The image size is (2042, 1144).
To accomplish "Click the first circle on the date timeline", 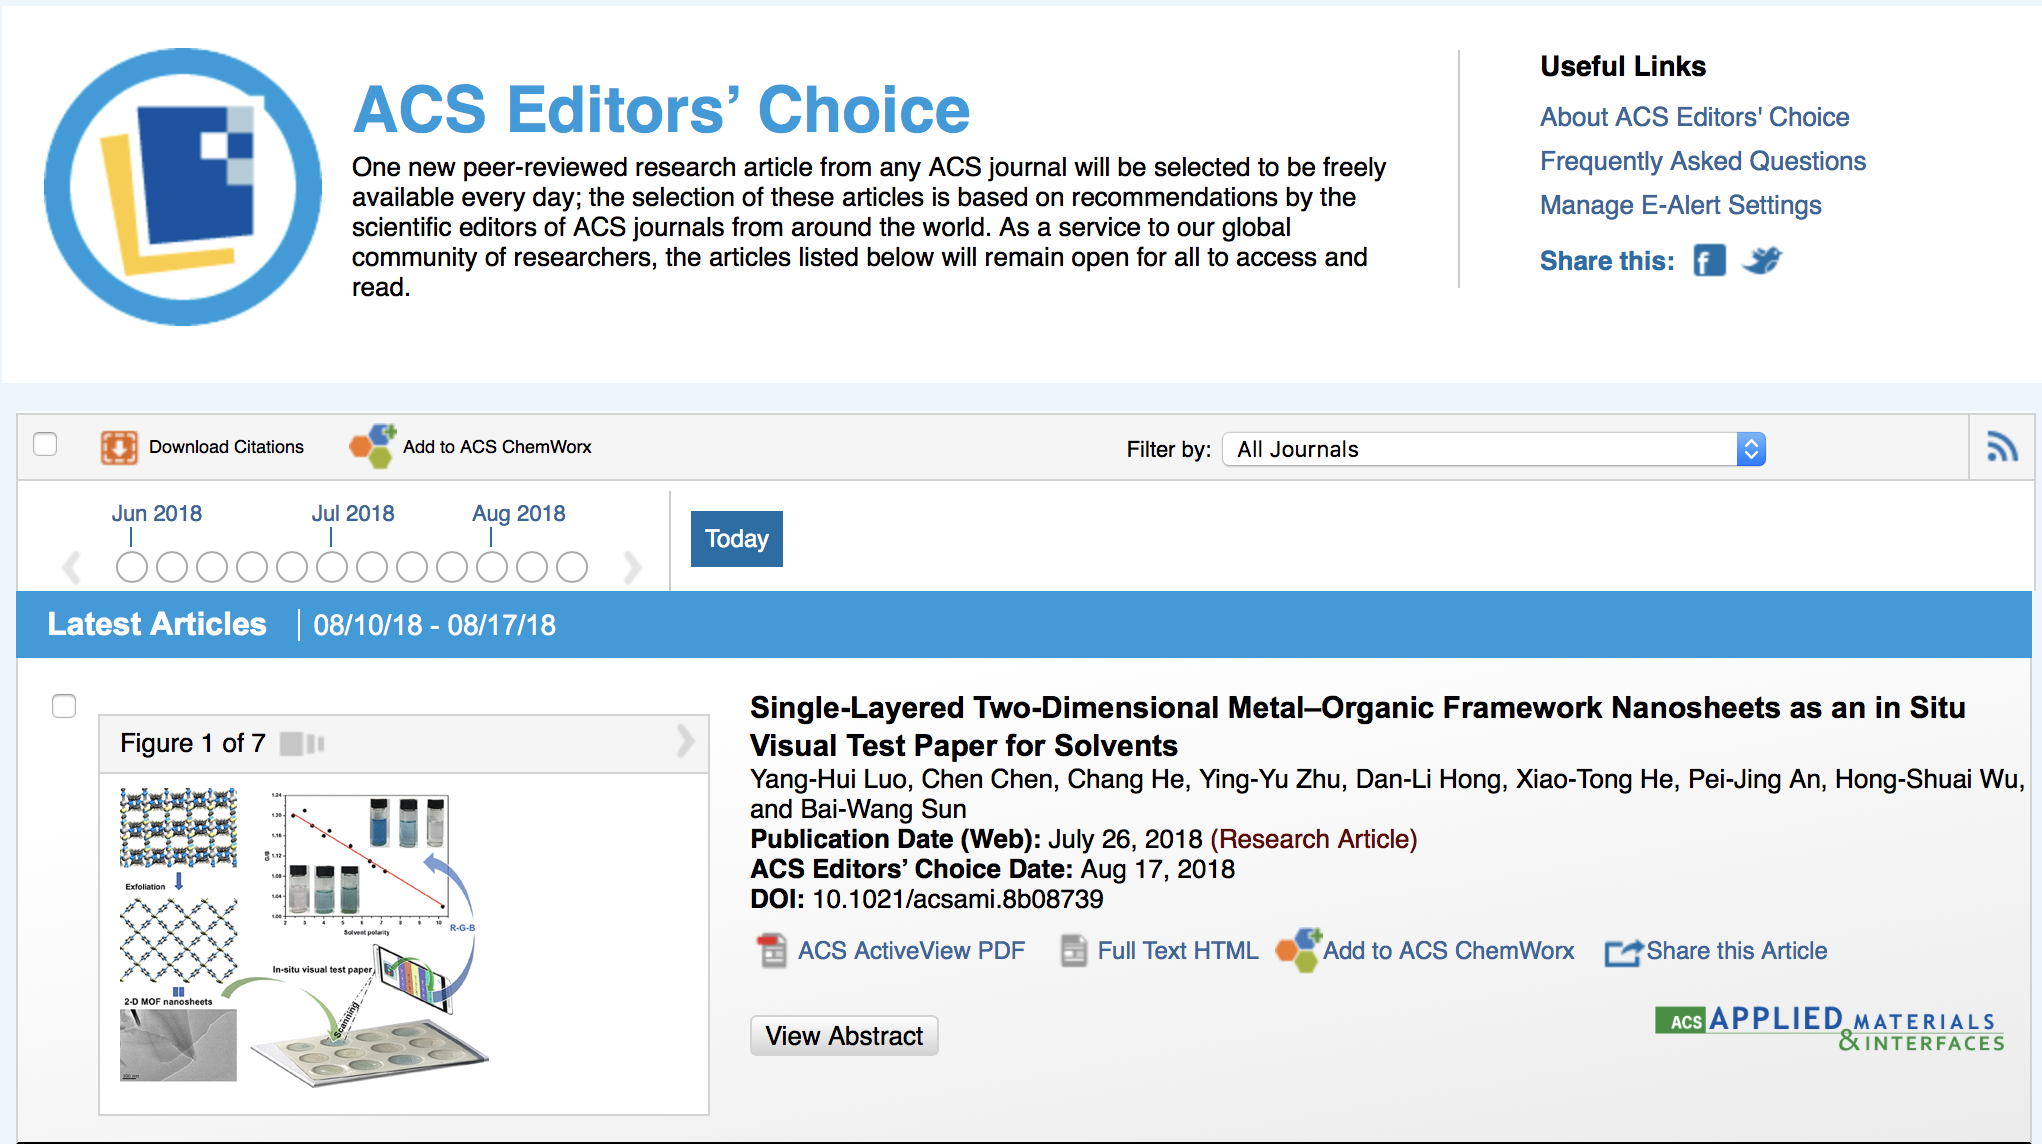I will click(131, 567).
